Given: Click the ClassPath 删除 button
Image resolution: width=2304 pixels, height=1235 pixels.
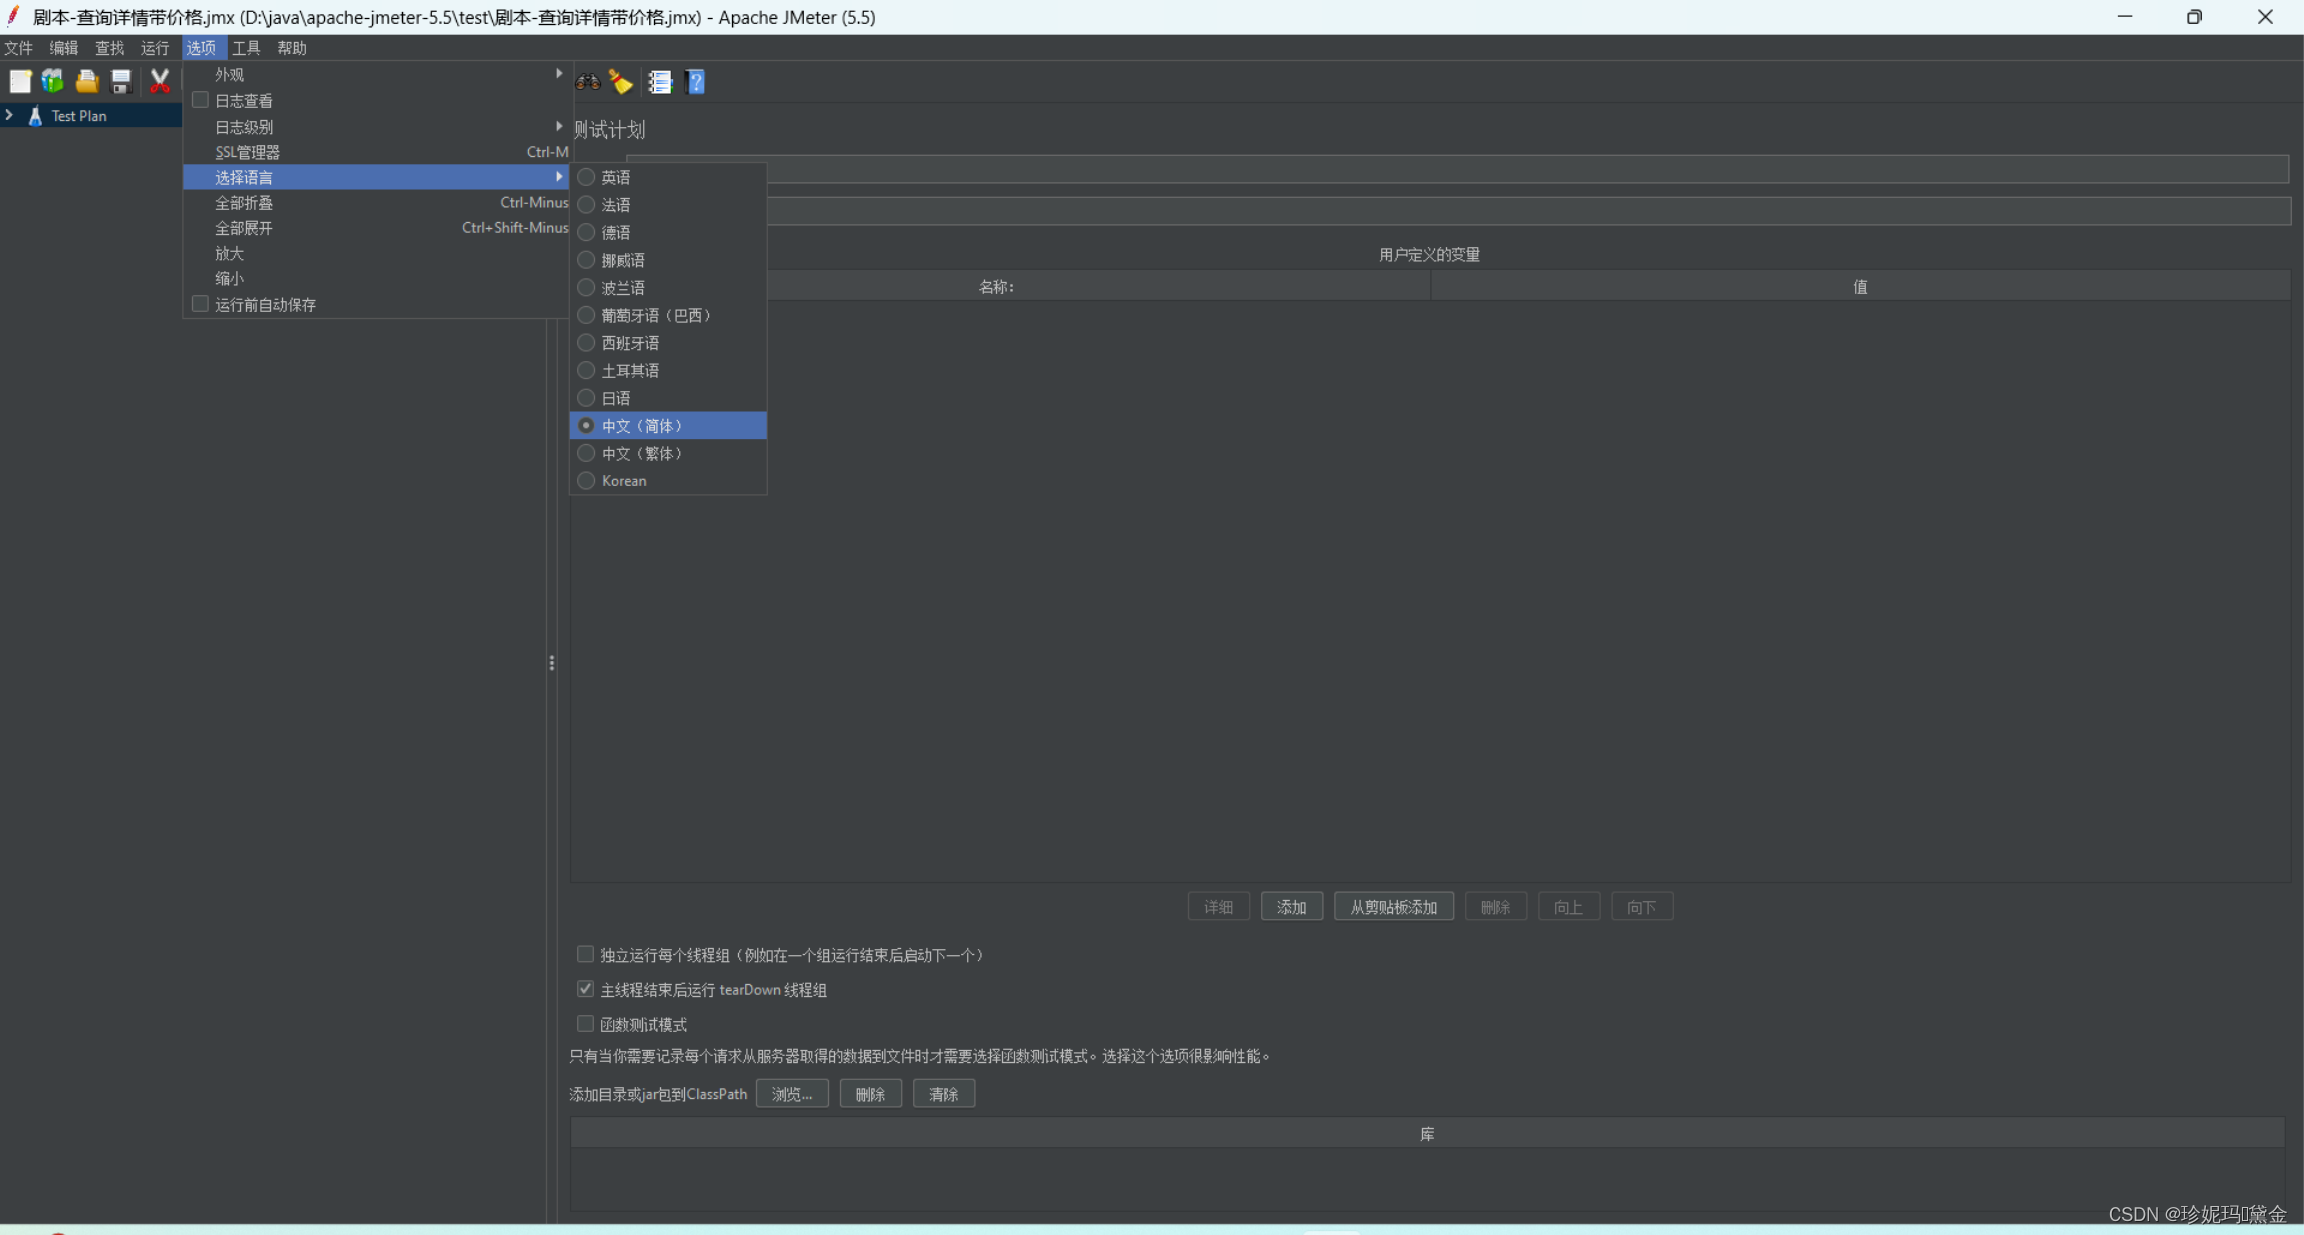Looking at the screenshot, I should pyautogui.click(x=871, y=1094).
